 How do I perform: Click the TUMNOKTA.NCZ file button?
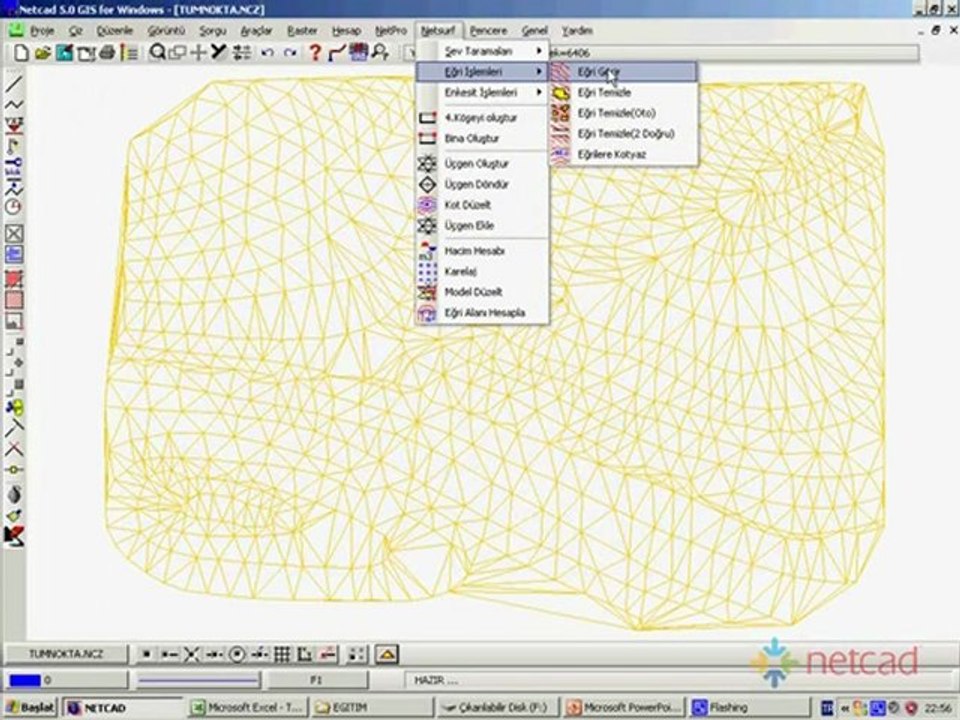coord(66,654)
